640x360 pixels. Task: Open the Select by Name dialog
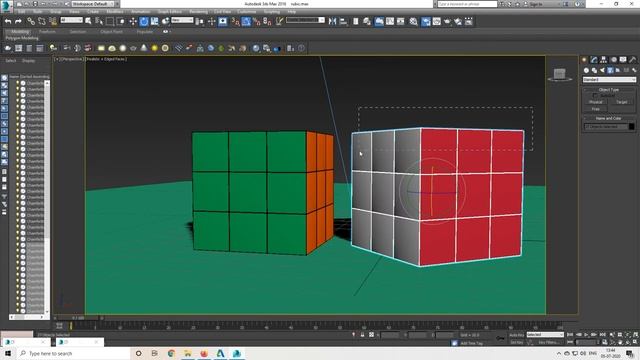pos(99,21)
